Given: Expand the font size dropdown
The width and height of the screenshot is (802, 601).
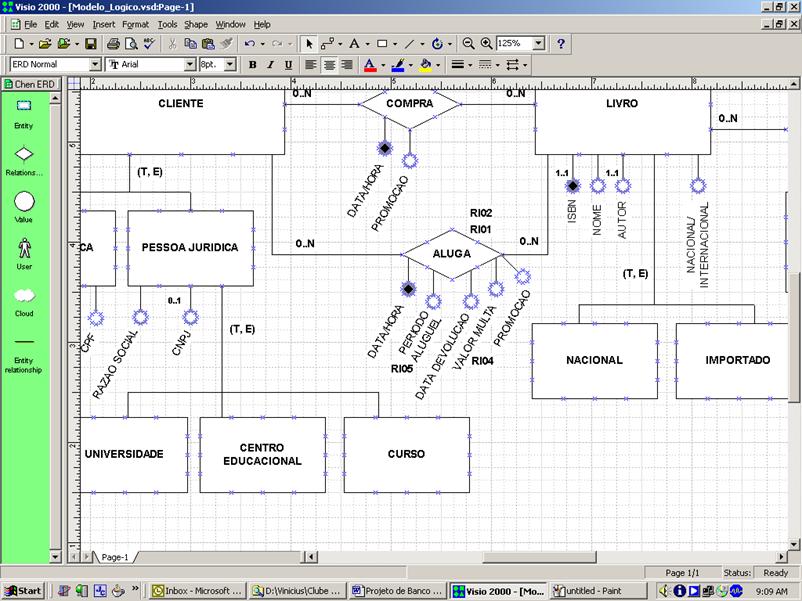Looking at the screenshot, I should click(x=230, y=64).
